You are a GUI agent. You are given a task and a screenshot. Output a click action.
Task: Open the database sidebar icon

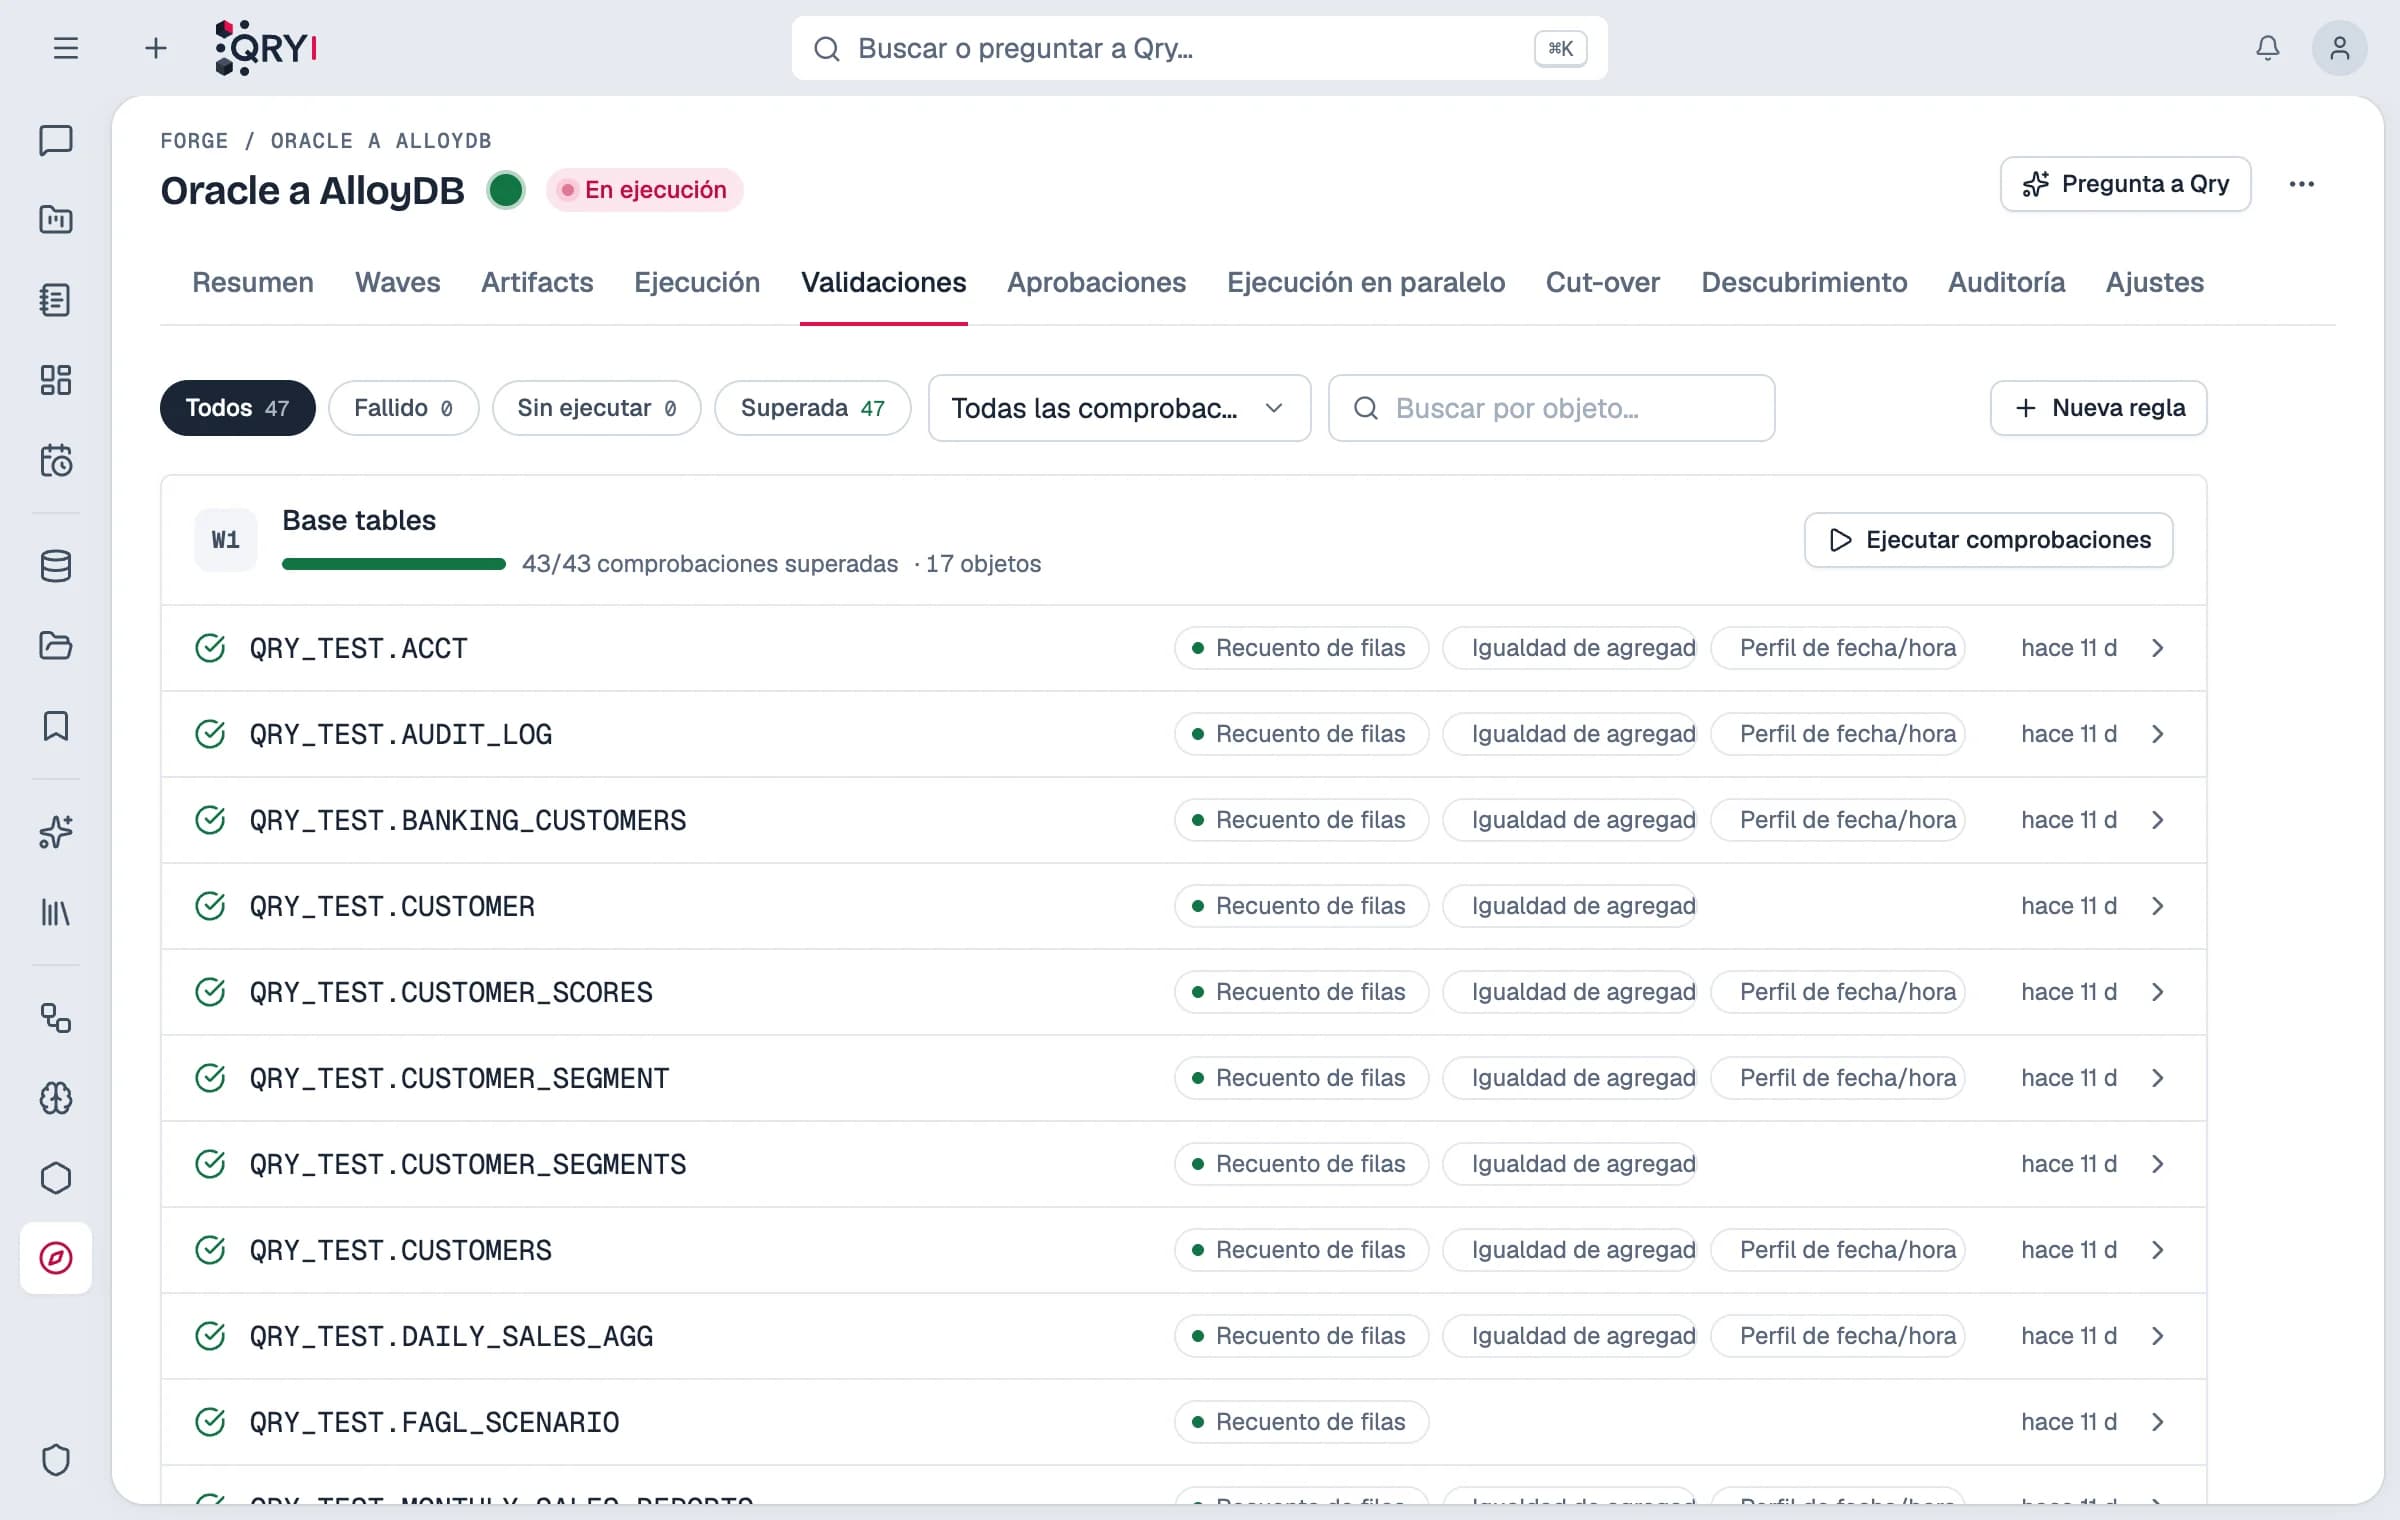click(56, 566)
